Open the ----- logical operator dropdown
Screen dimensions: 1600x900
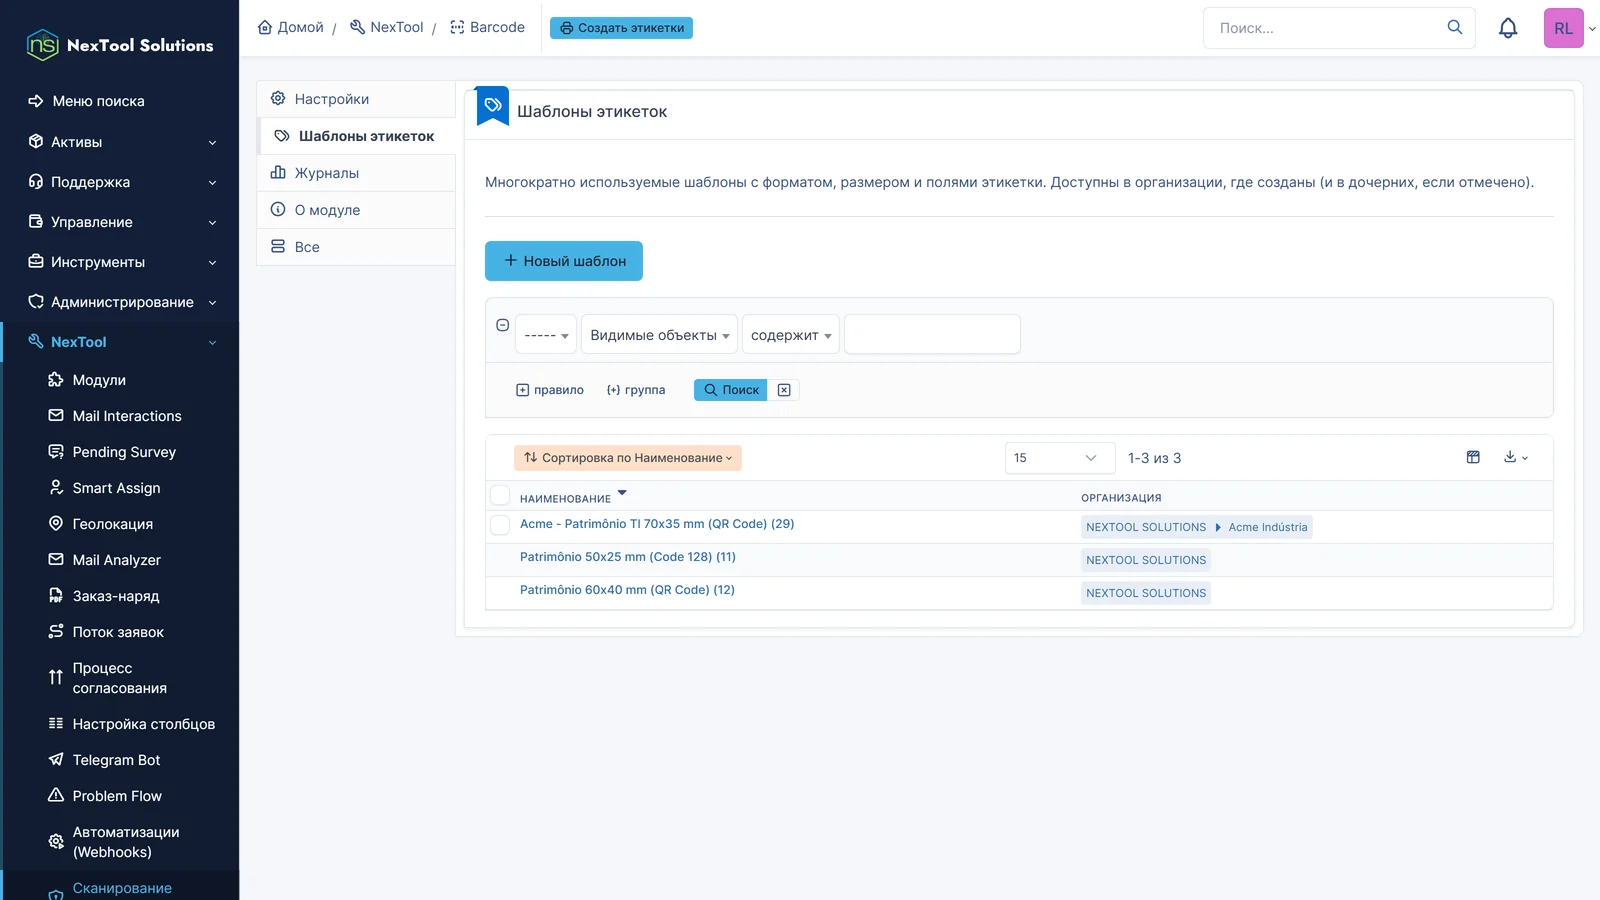coord(546,335)
